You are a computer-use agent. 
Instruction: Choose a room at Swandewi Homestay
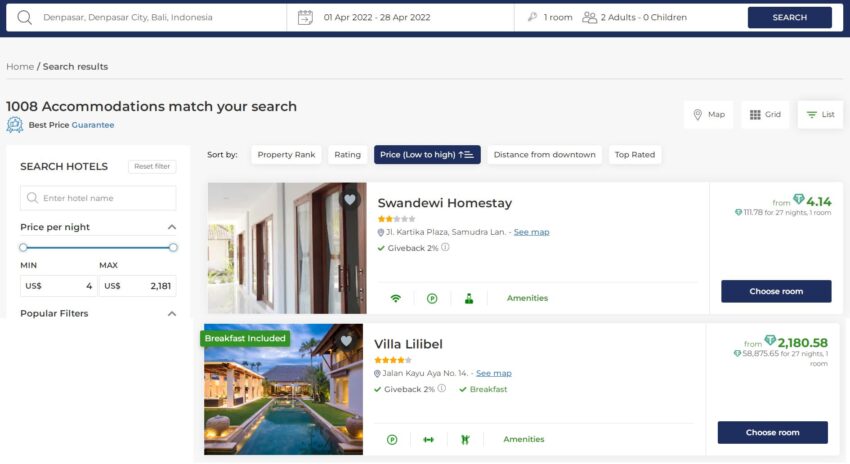(x=776, y=291)
